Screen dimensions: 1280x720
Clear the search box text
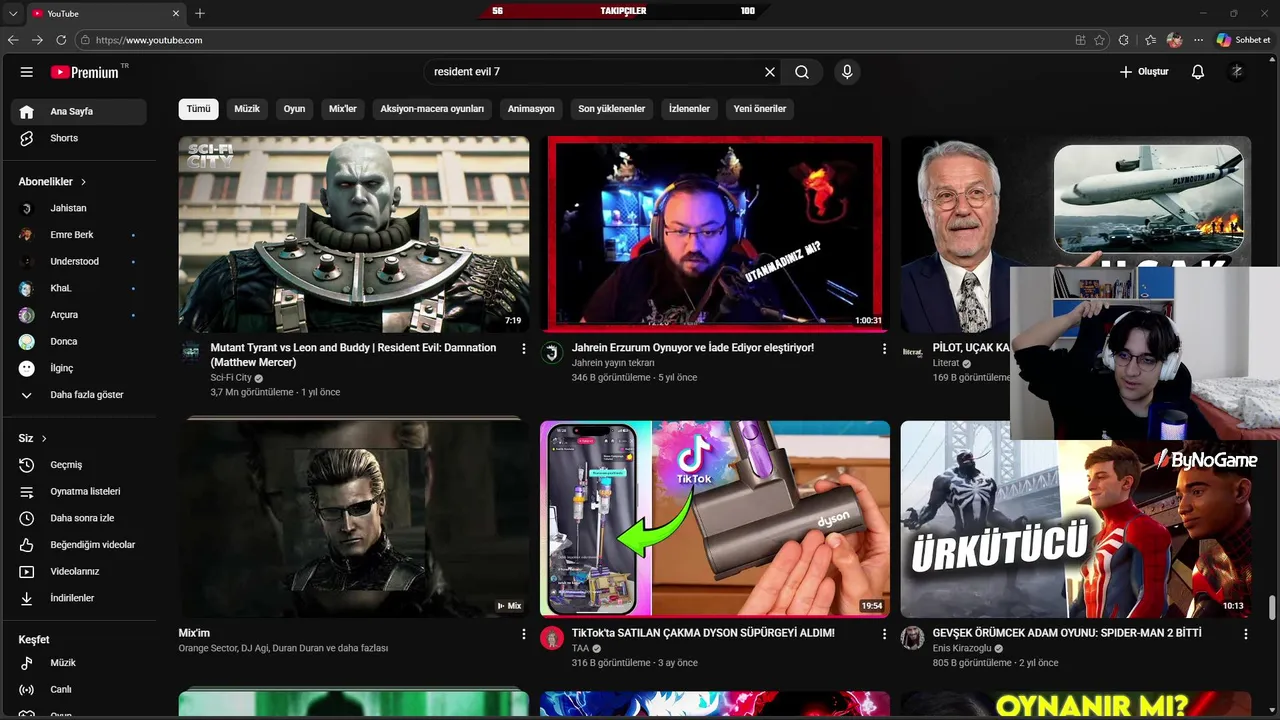pyautogui.click(x=770, y=72)
